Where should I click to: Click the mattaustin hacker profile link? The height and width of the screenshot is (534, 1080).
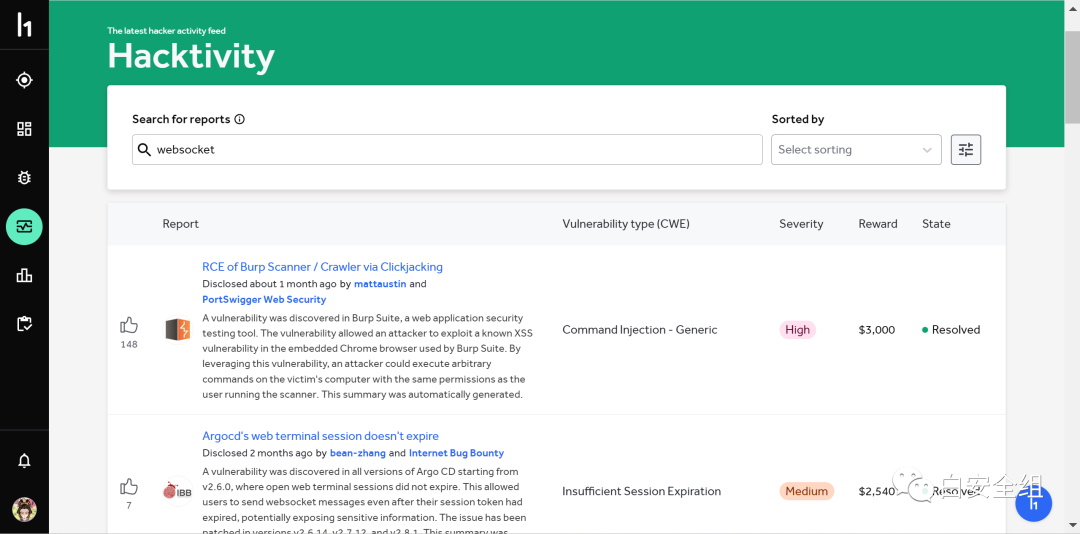point(379,284)
